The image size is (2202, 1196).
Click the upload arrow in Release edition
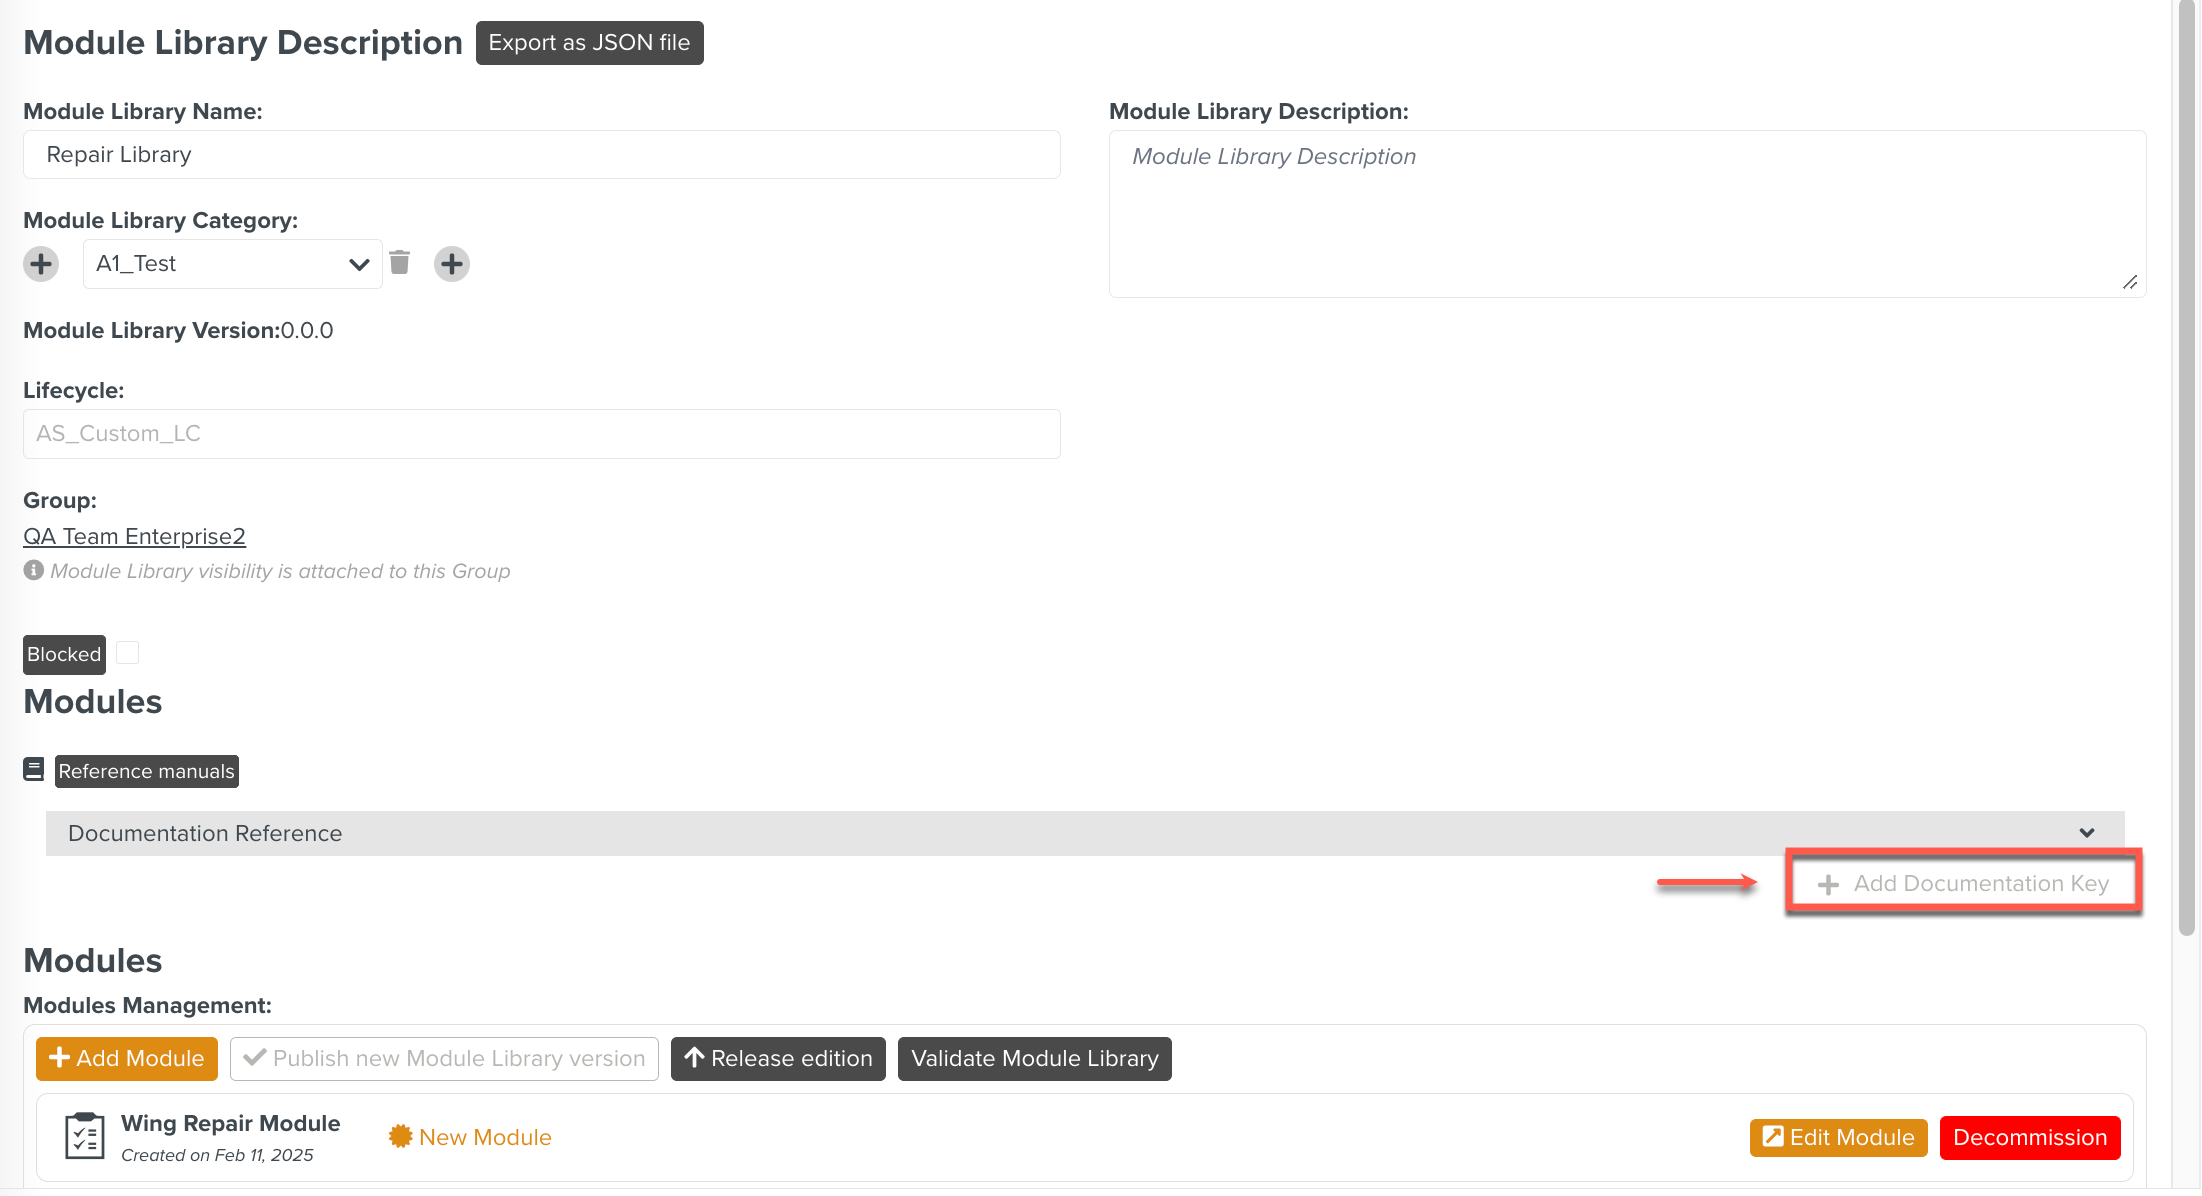tap(697, 1058)
